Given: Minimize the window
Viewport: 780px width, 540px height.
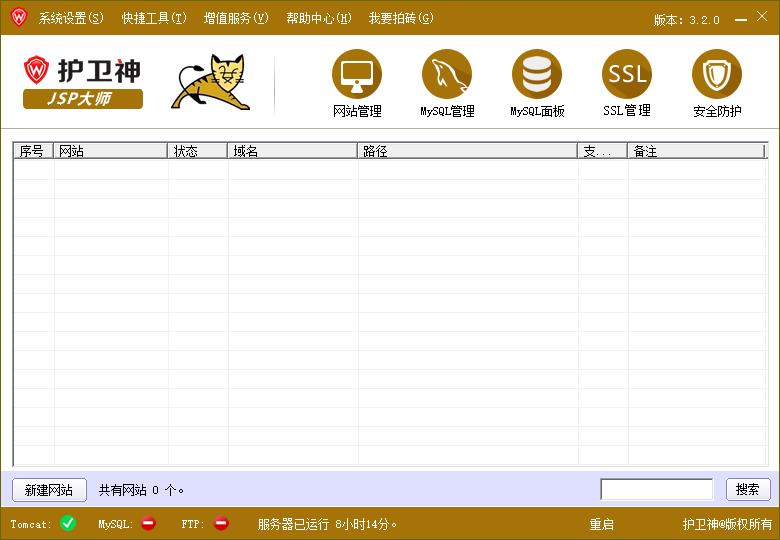Looking at the screenshot, I should click(741, 19).
